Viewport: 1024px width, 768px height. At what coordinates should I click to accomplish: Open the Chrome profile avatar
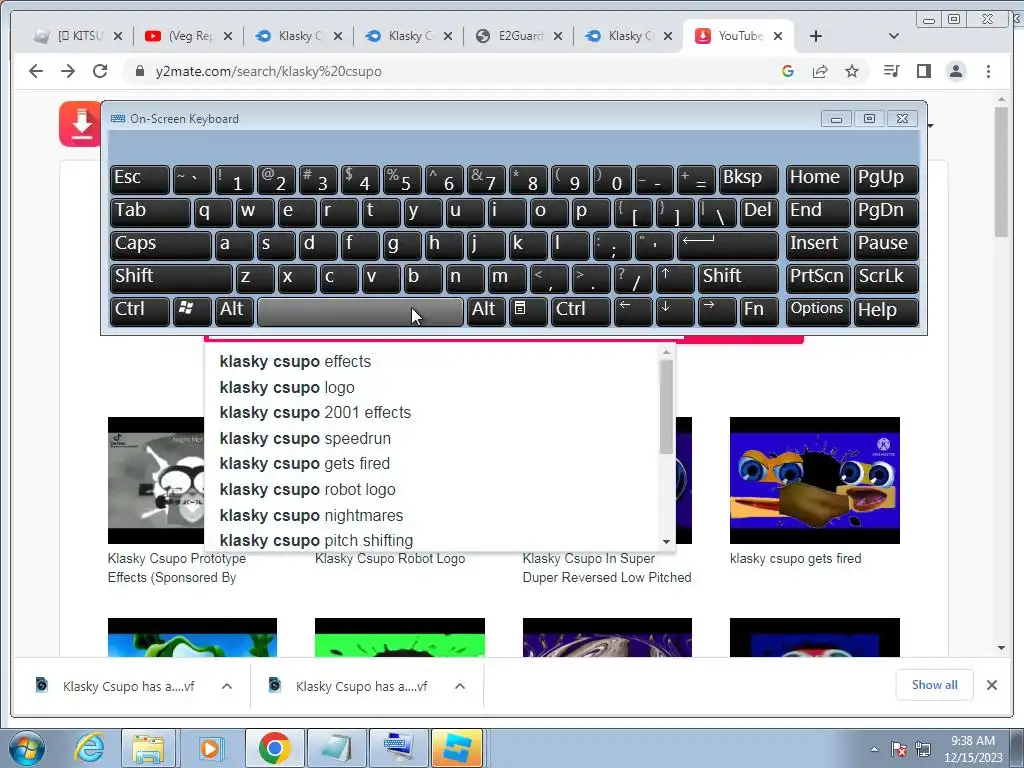tap(956, 71)
